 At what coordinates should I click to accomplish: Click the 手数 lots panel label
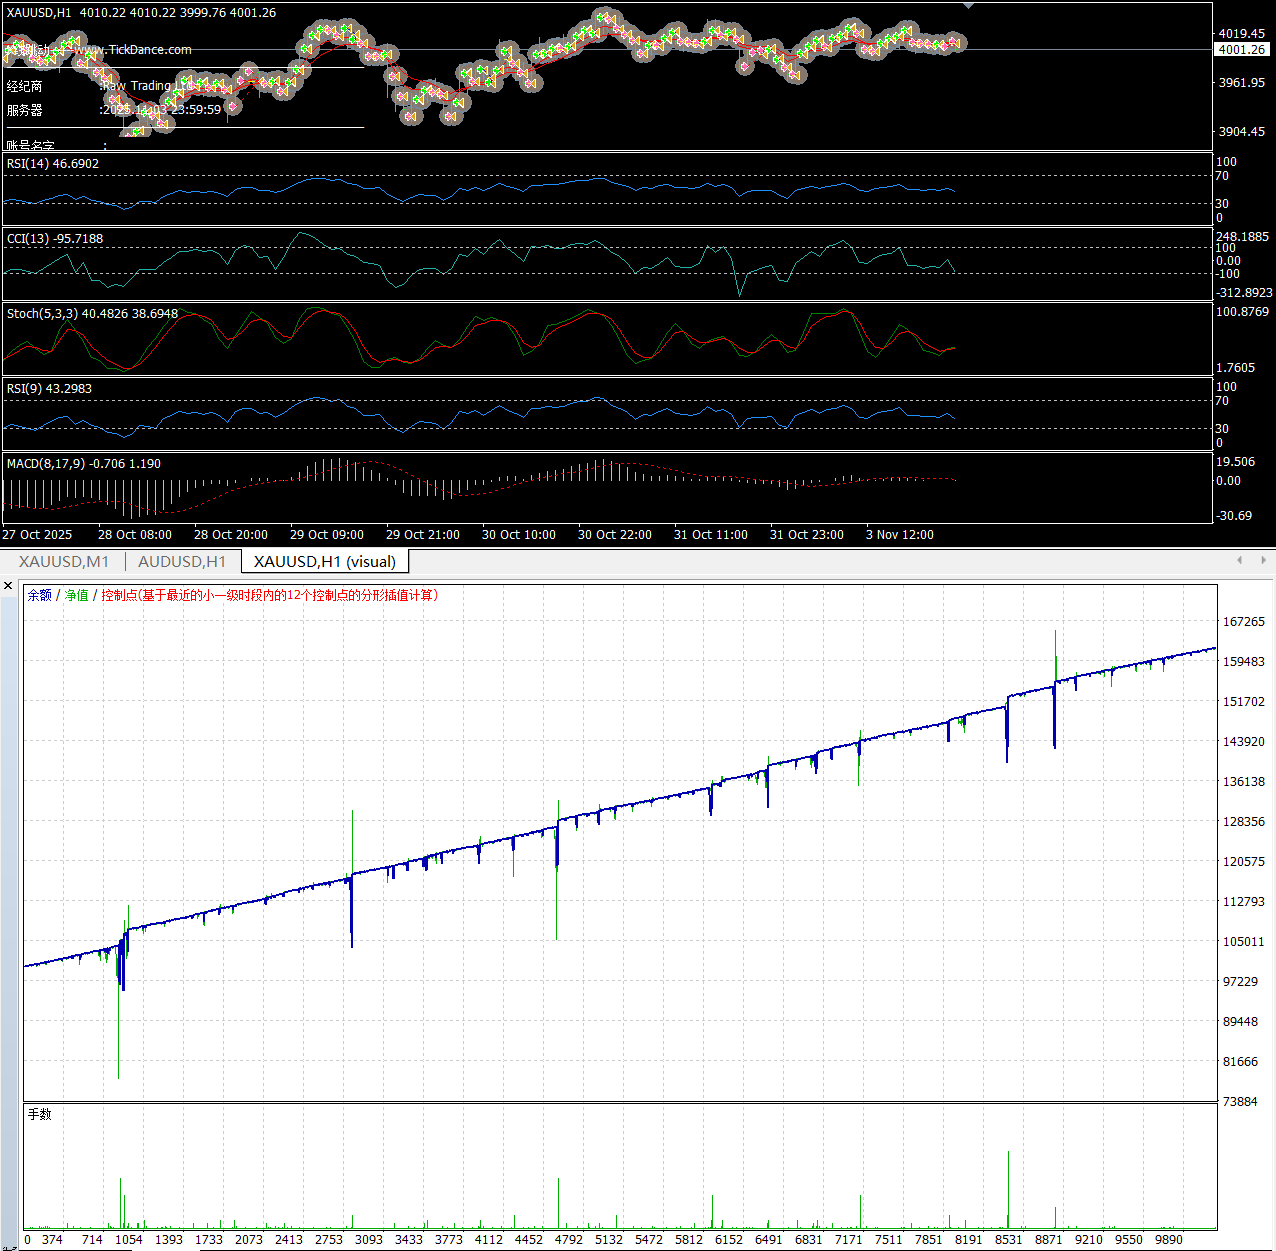(x=39, y=1114)
